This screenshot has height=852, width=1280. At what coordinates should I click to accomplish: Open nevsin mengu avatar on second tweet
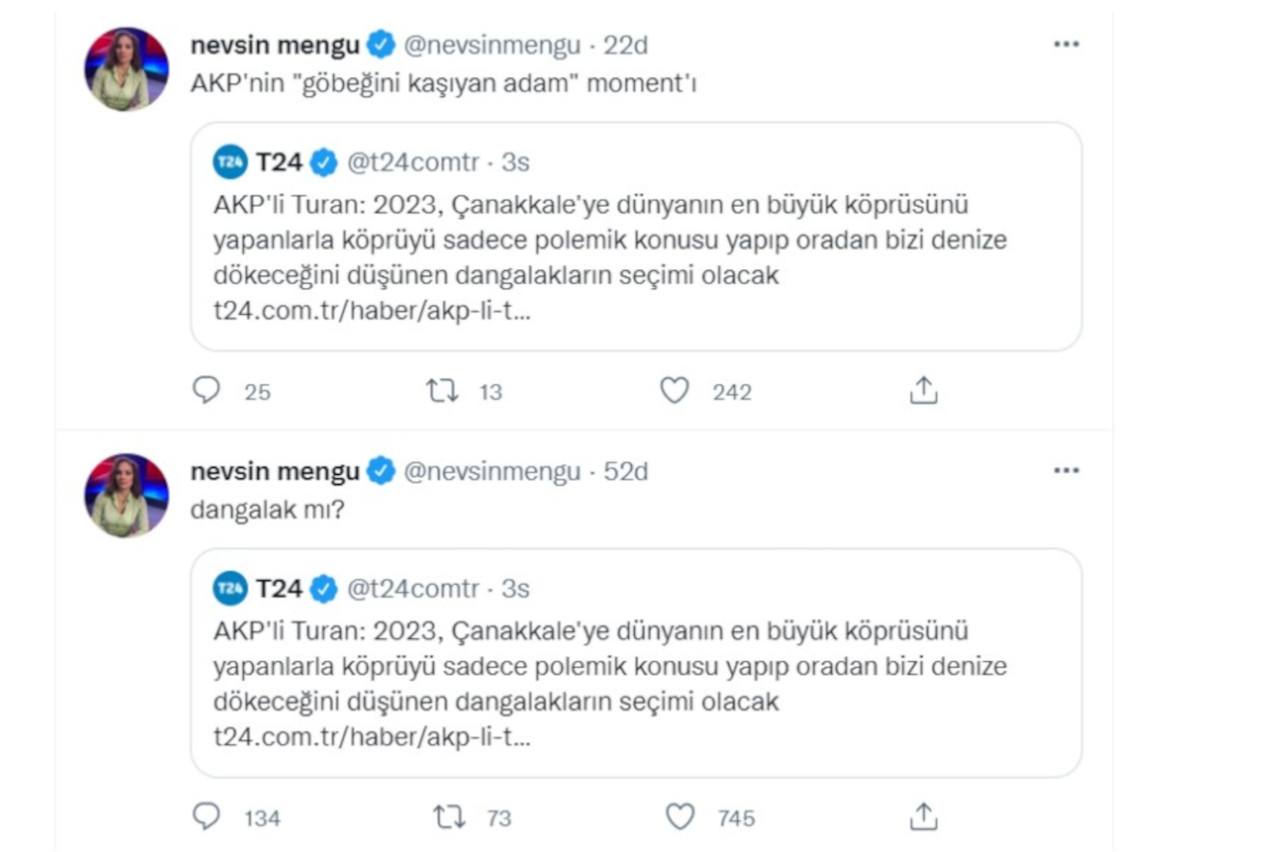pyautogui.click(x=126, y=496)
